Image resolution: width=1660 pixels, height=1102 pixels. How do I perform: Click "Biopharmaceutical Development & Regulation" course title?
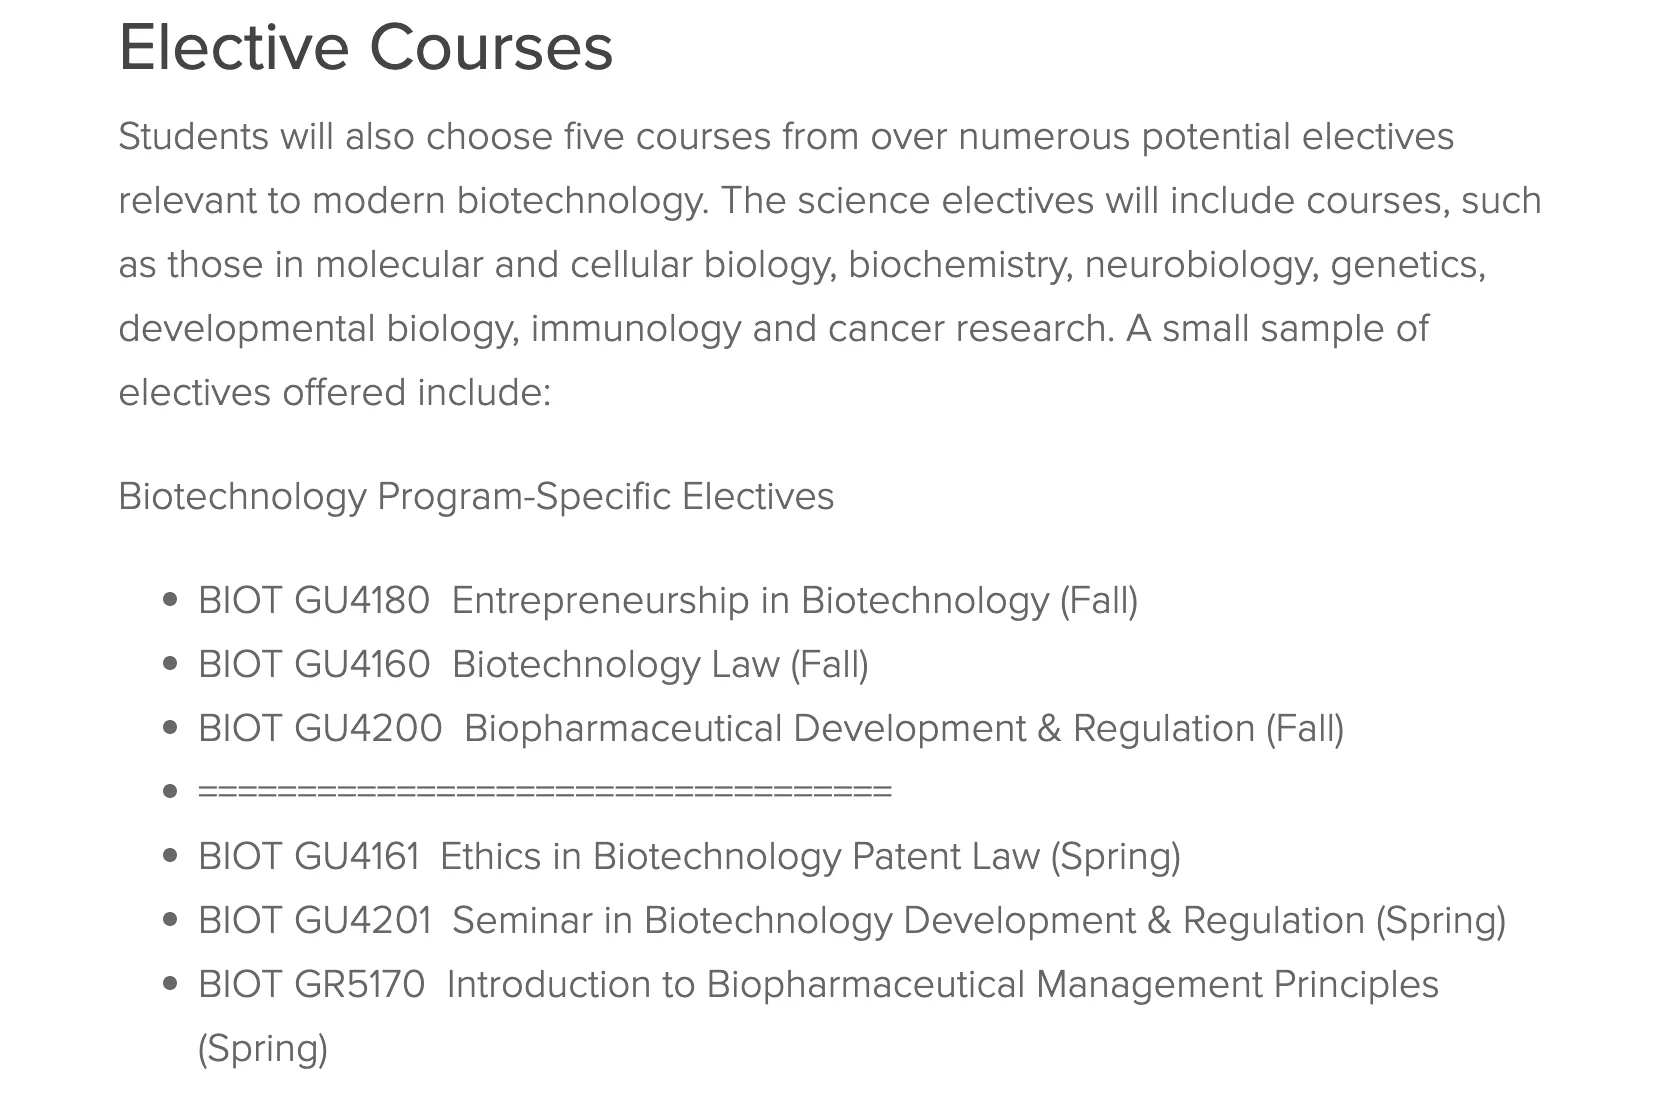point(859,728)
